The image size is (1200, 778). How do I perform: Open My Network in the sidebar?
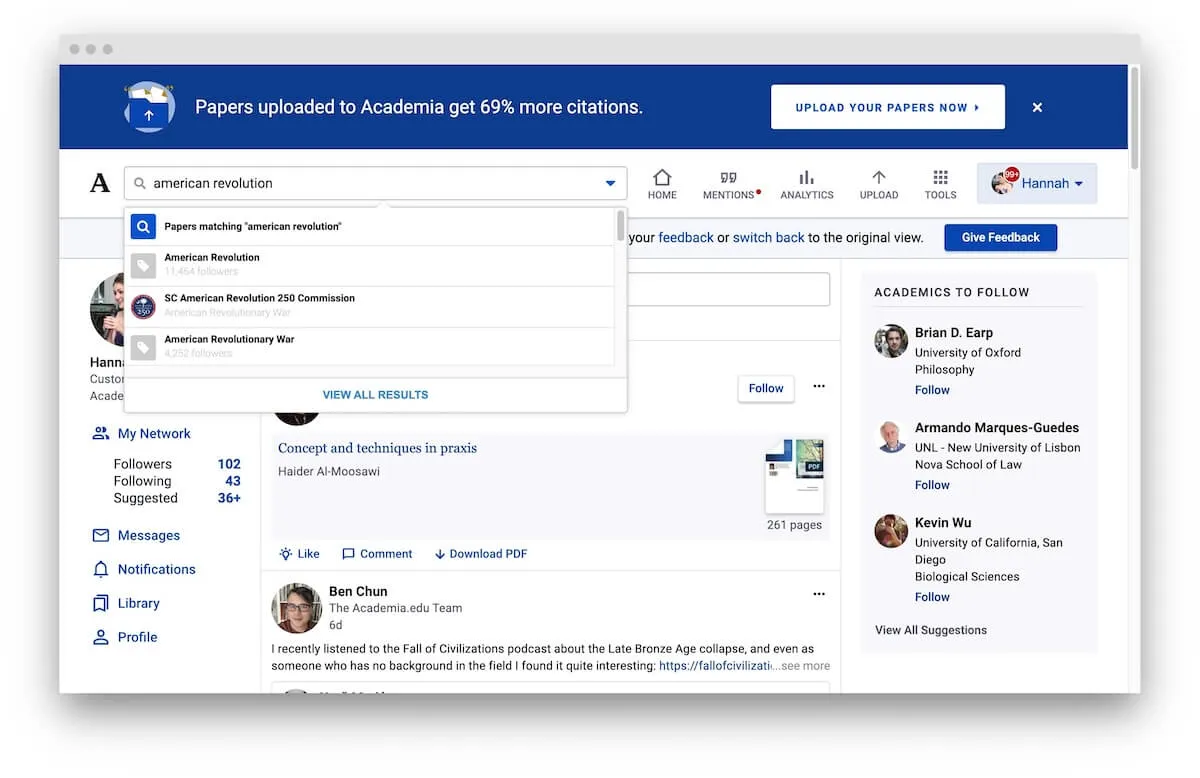[141, 434]
